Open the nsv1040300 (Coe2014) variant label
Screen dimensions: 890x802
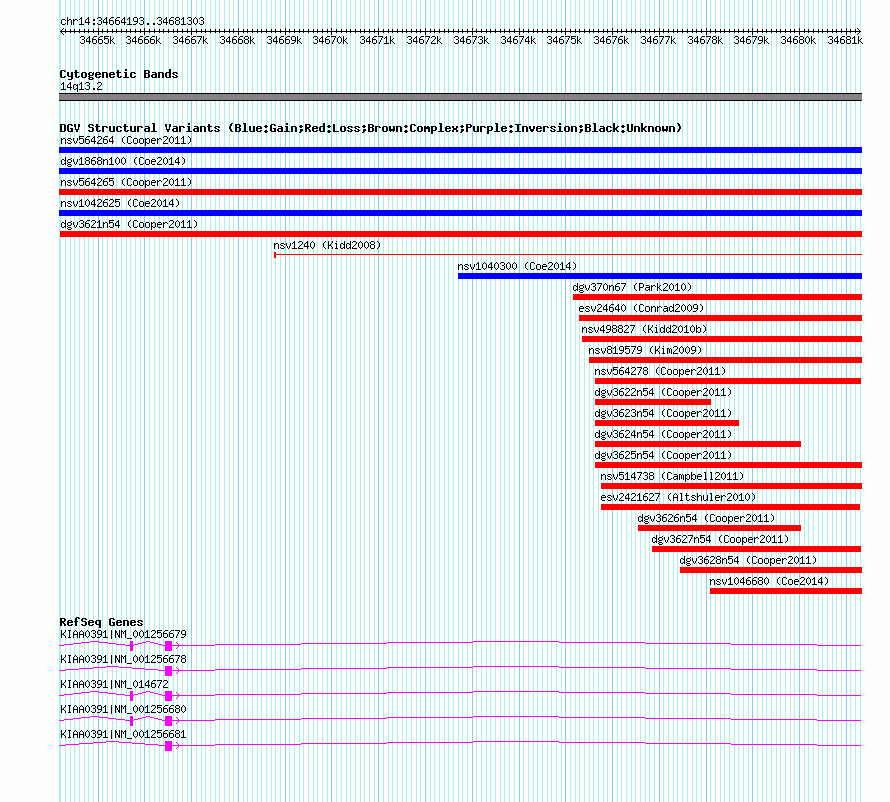517,266
